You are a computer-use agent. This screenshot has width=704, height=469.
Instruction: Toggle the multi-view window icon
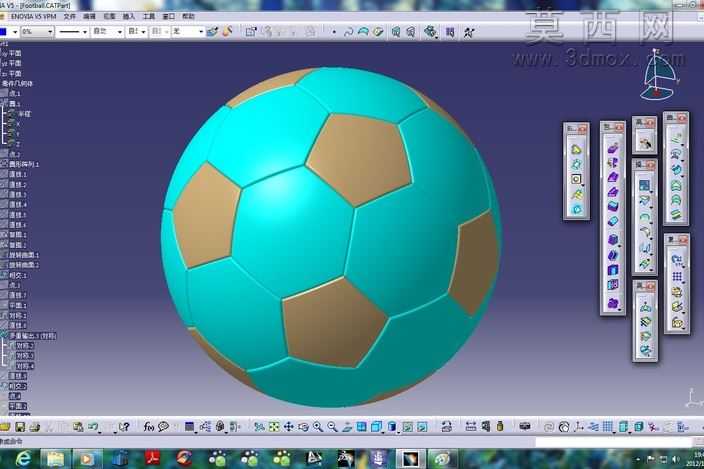click(x=361, y=427)
